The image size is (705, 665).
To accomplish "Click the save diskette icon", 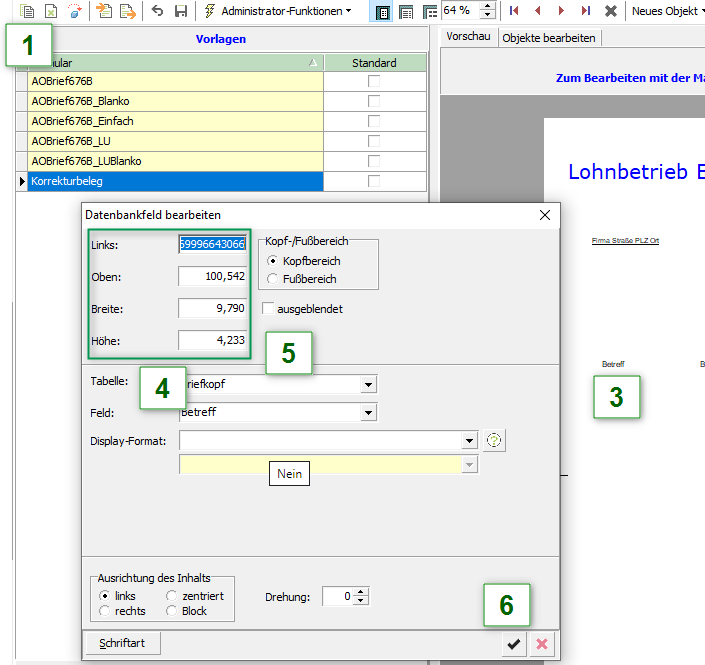I will (180, 11).
